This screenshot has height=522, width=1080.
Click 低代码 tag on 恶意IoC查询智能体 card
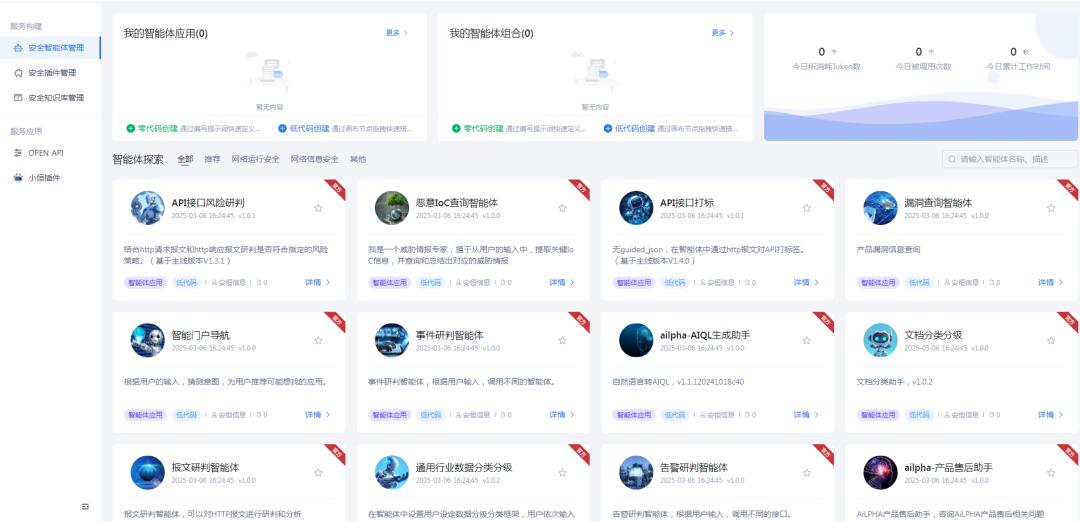click(x=430, y=282)
